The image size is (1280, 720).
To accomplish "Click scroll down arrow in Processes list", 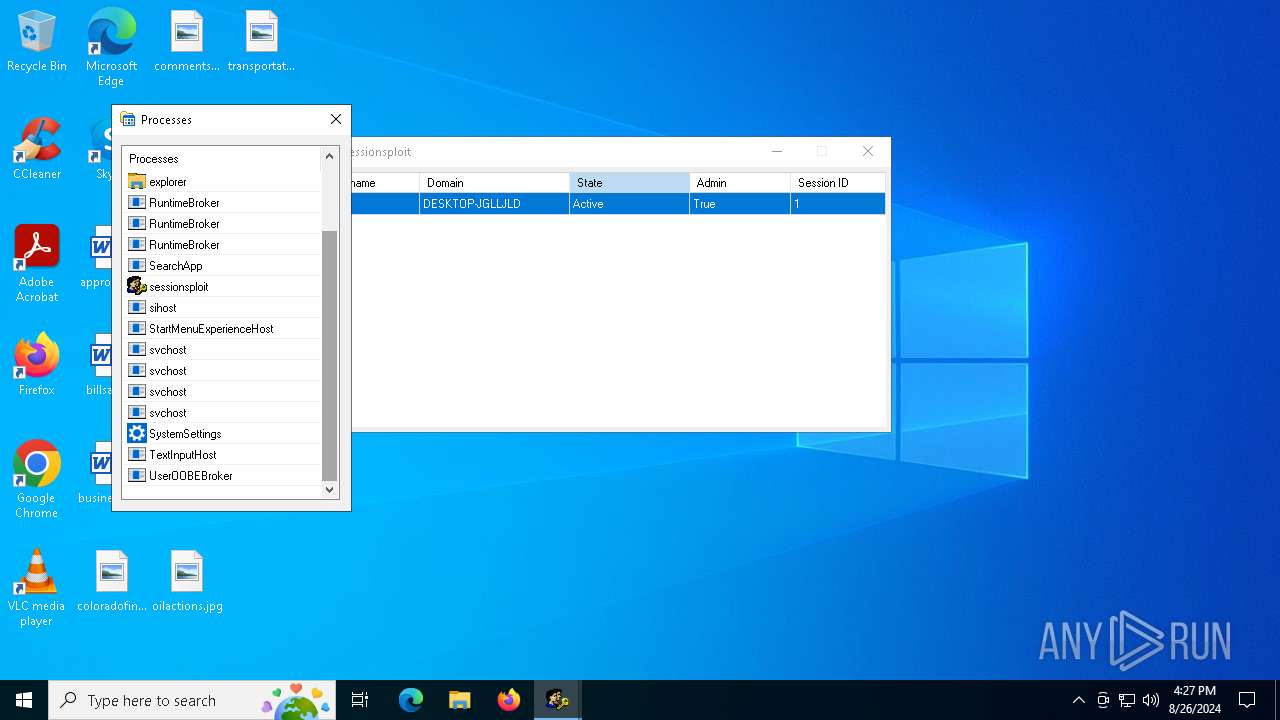I will 329,490.
